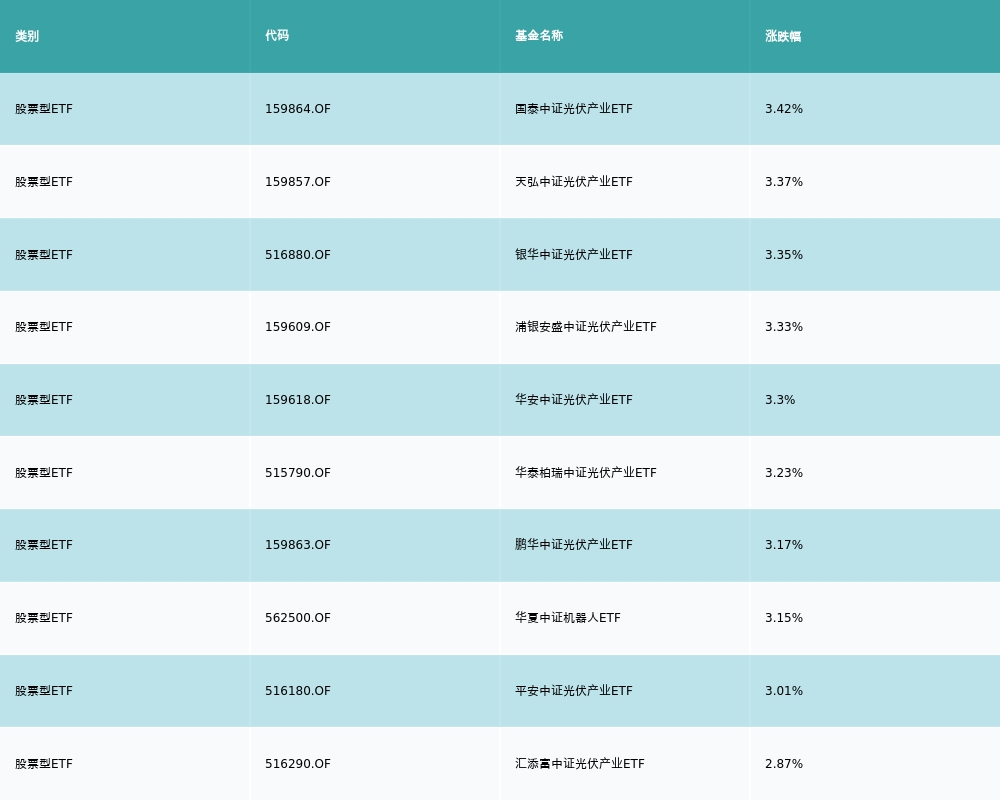Click fund name 汇添富中证光伏产业ETF

580,764
